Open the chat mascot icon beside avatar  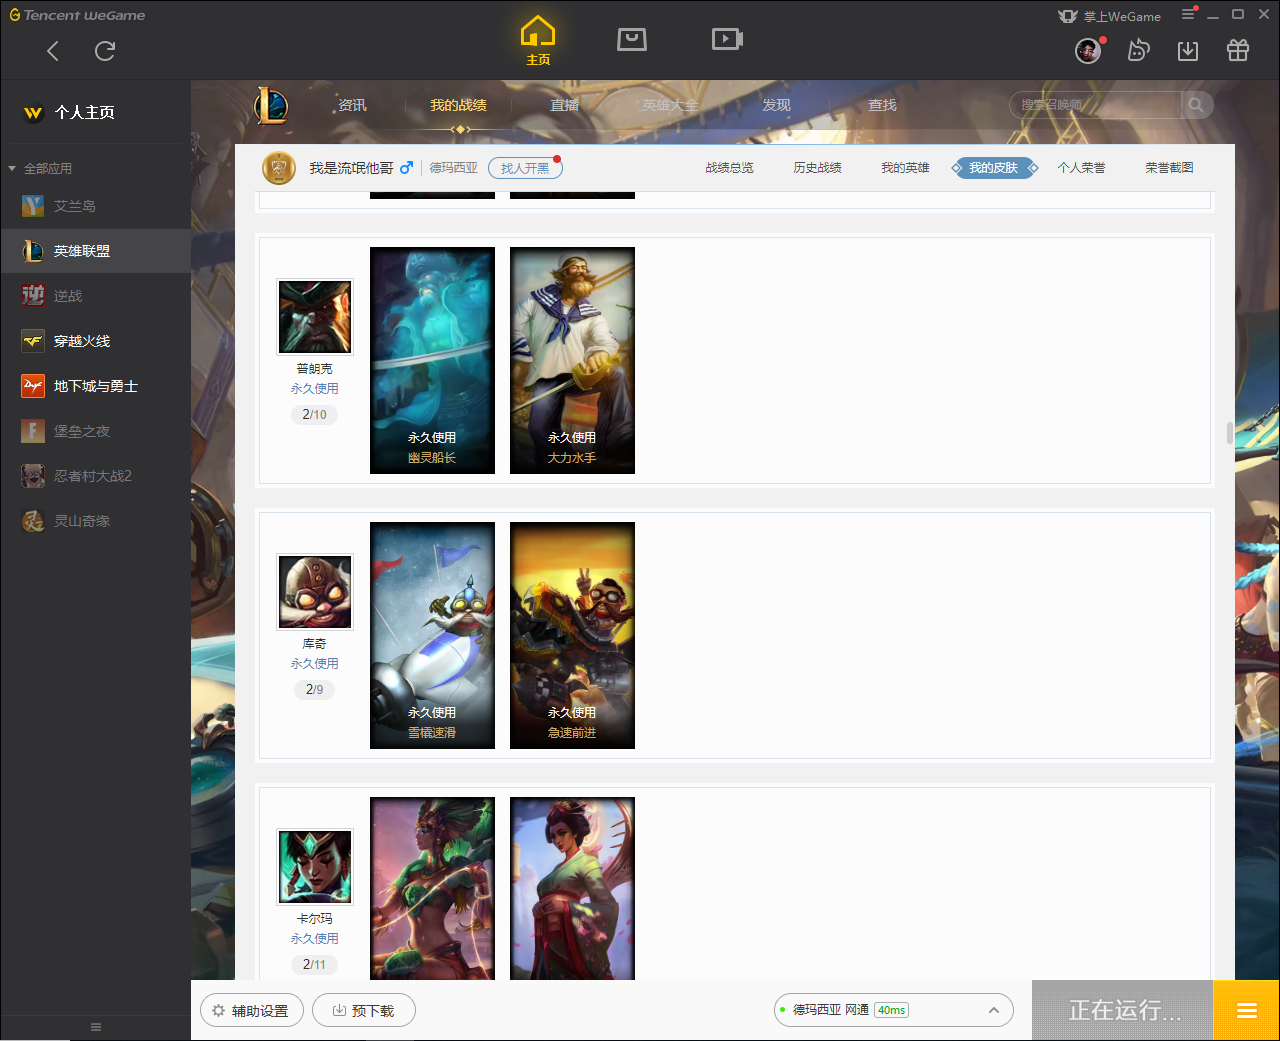pos(1138,50)
